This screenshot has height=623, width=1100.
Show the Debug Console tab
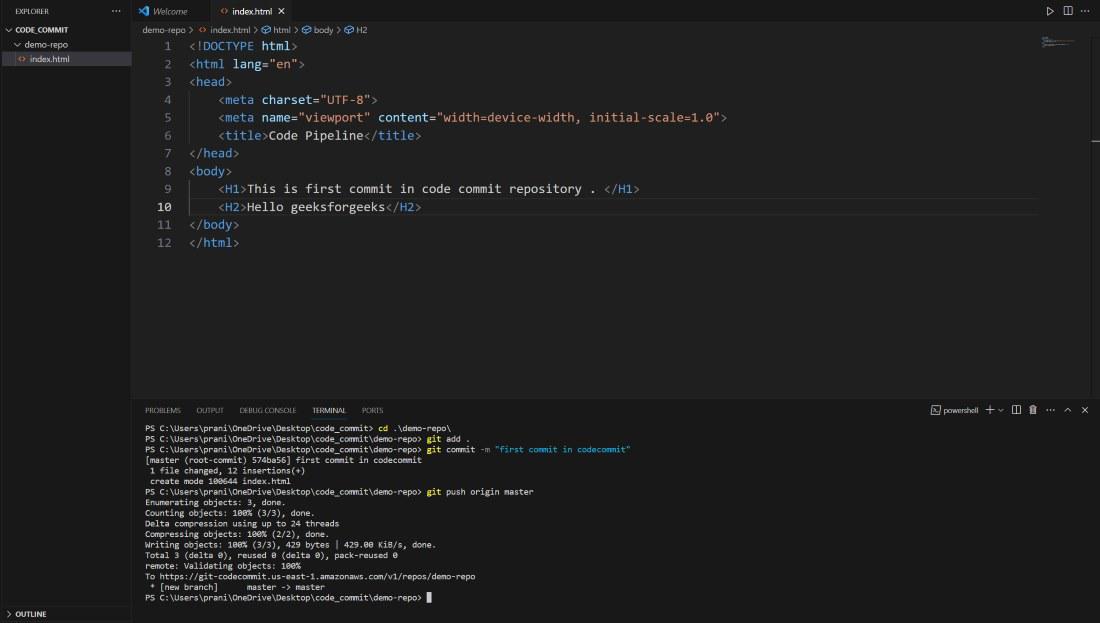click(267, 410)
